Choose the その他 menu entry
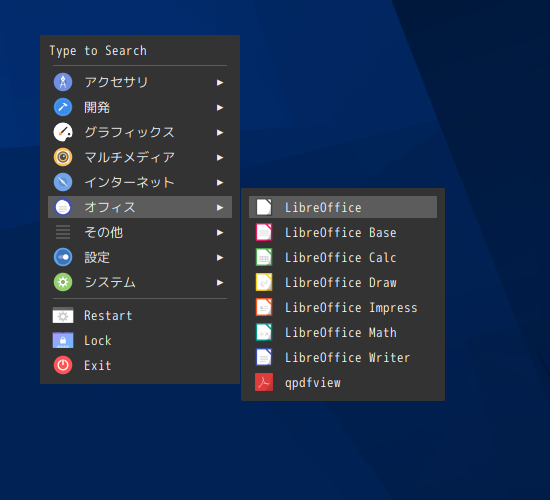 click(140, 232)
